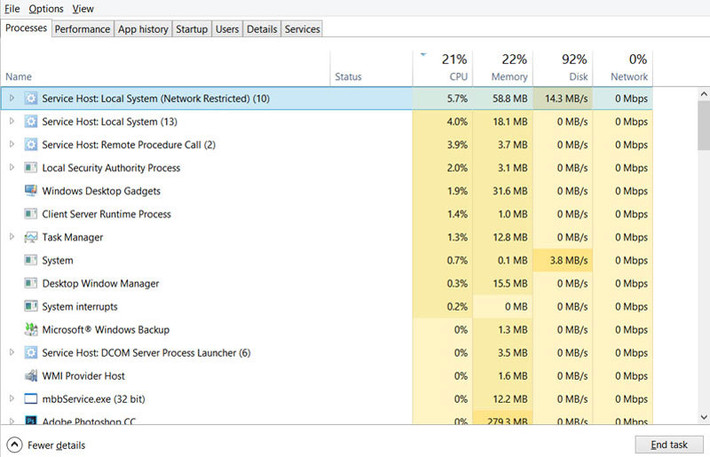Screen dimensions: 710x457
Task: Expand the mbbService.exe row
Action: click(12, 398)
